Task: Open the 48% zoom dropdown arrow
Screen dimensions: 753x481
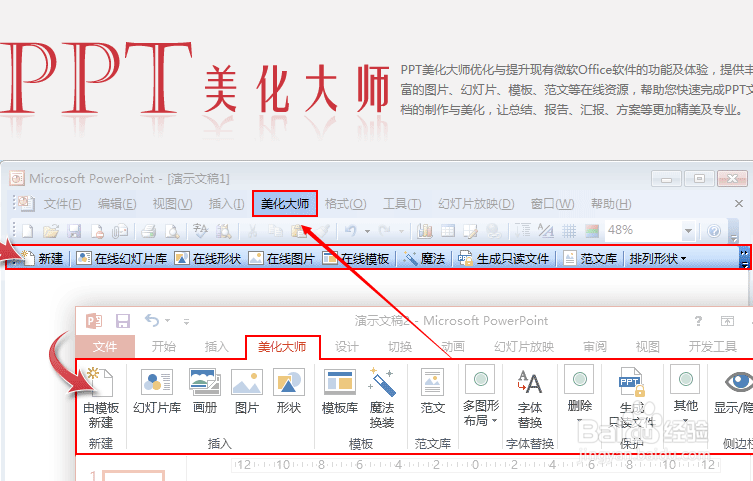Action: (688, 231)
